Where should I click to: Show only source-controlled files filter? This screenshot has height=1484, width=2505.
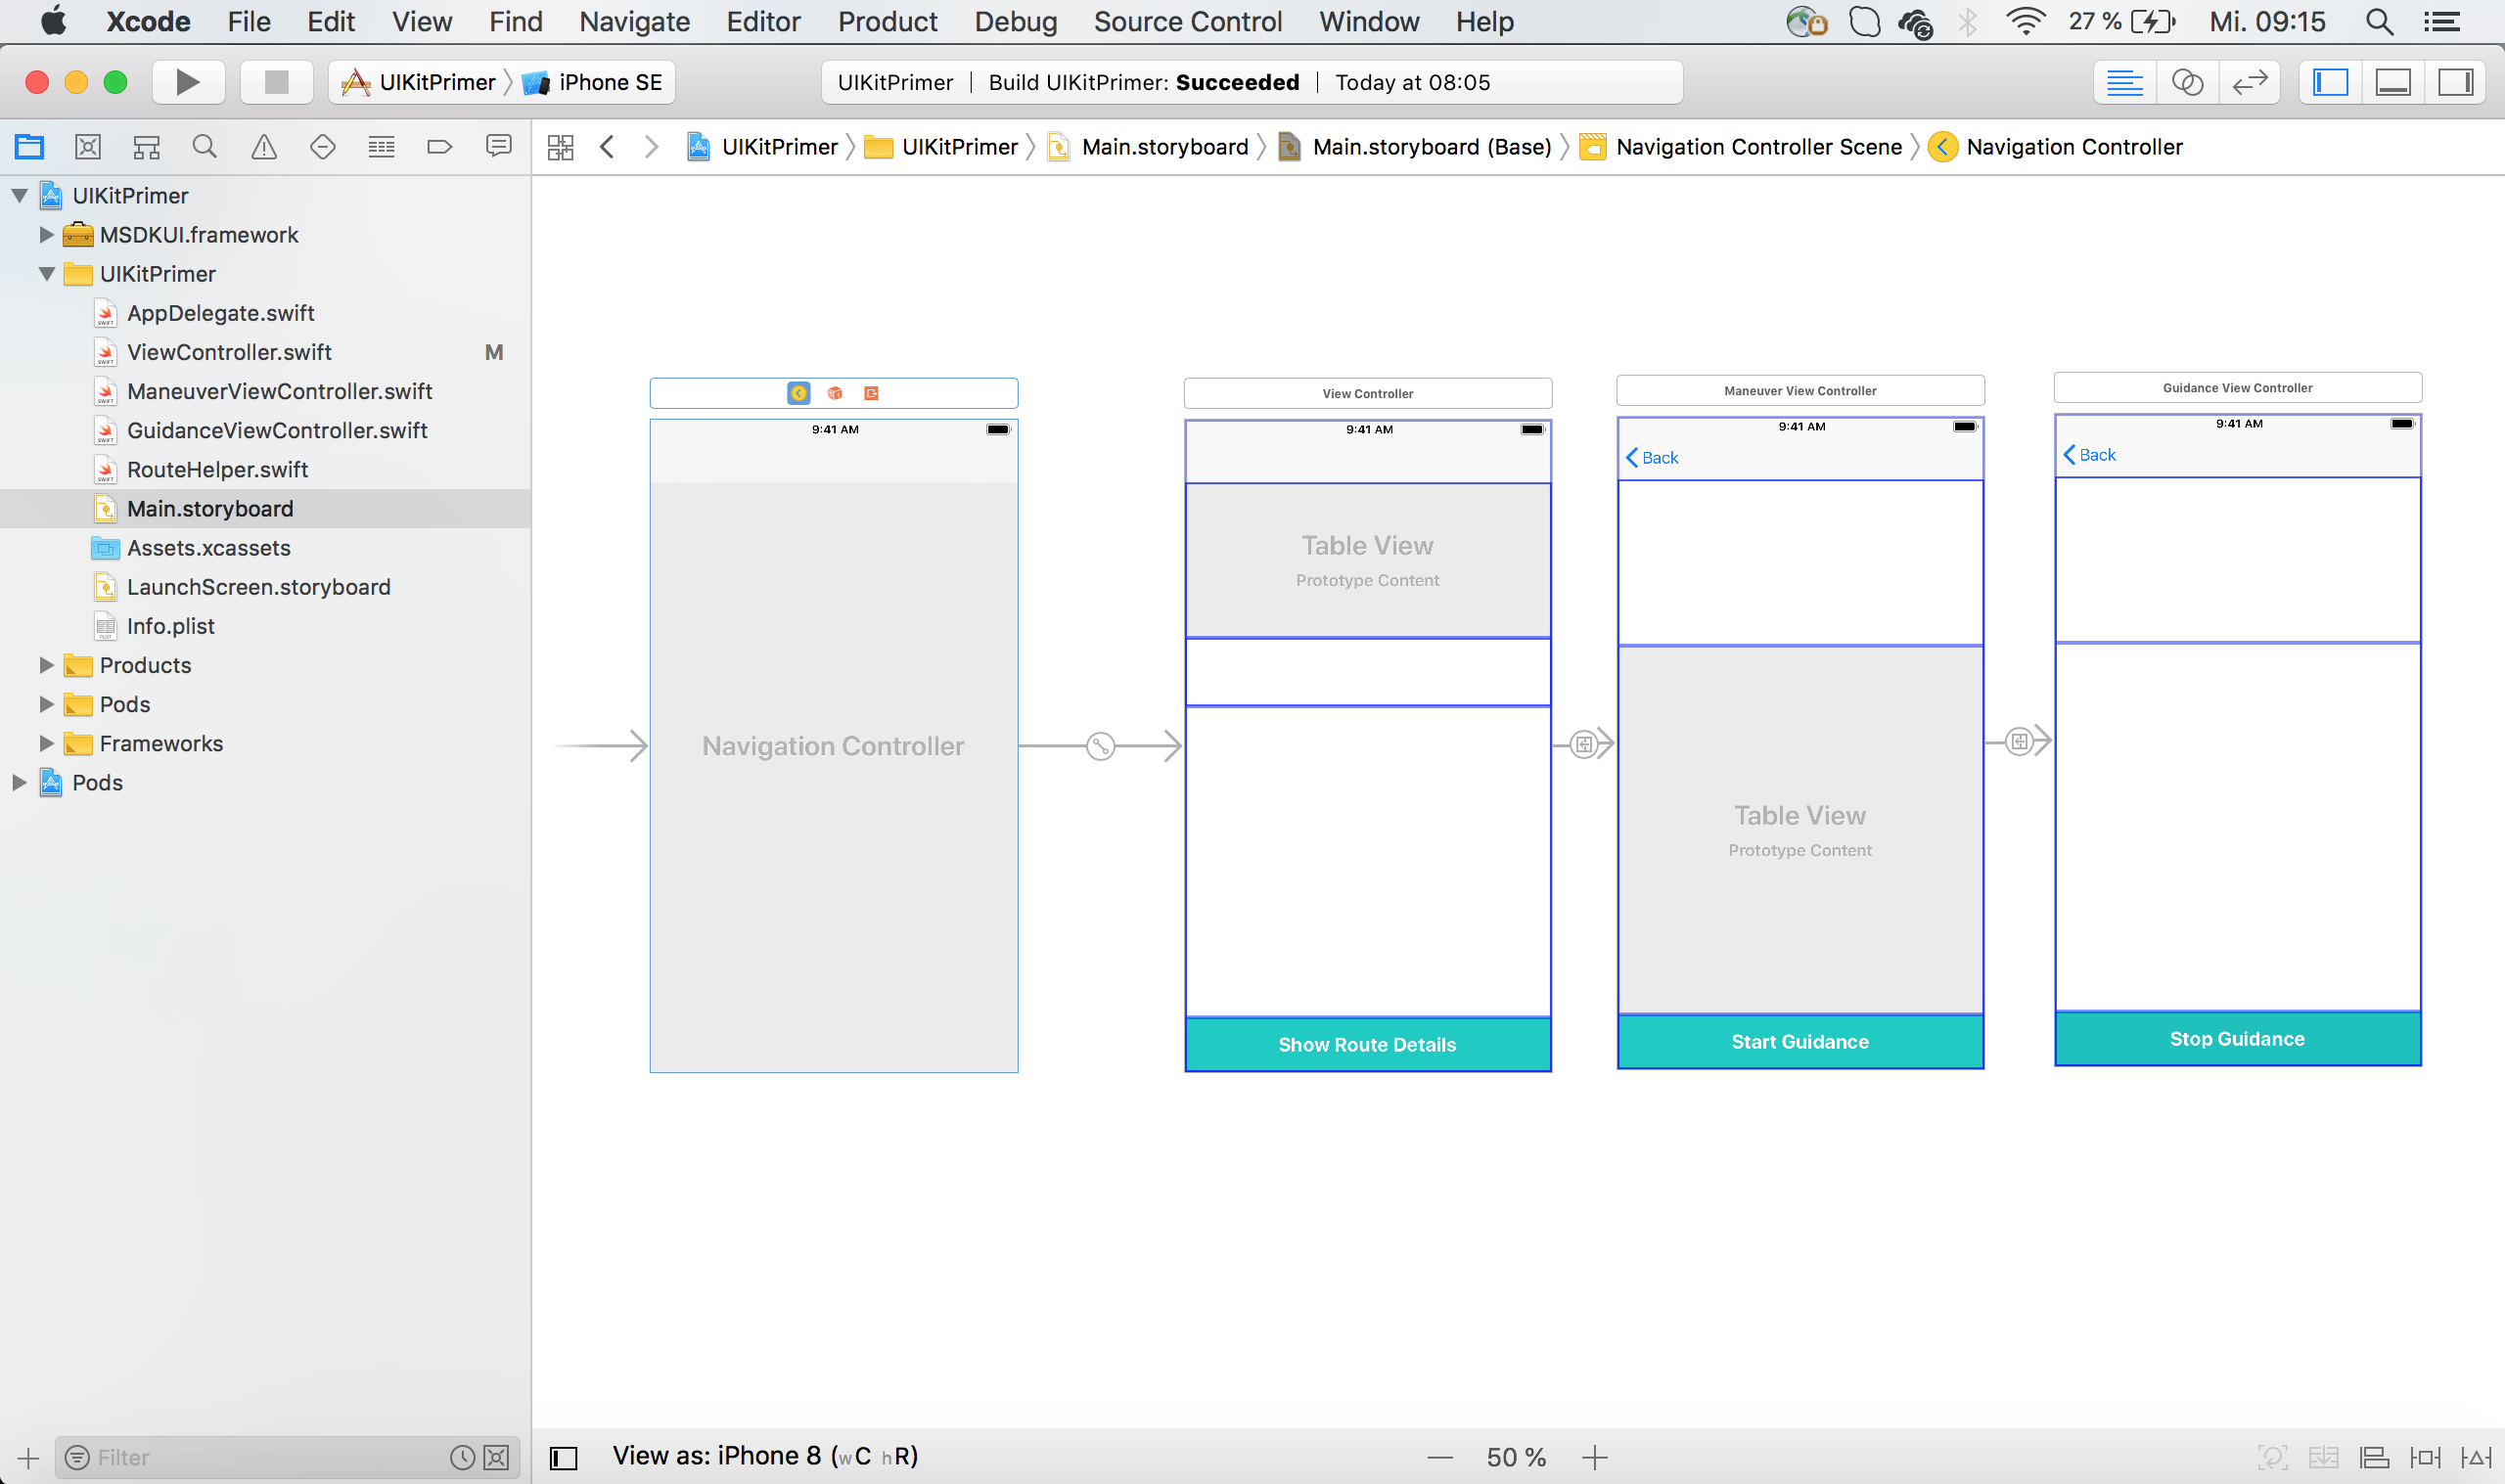click(x=496, y=1458)
